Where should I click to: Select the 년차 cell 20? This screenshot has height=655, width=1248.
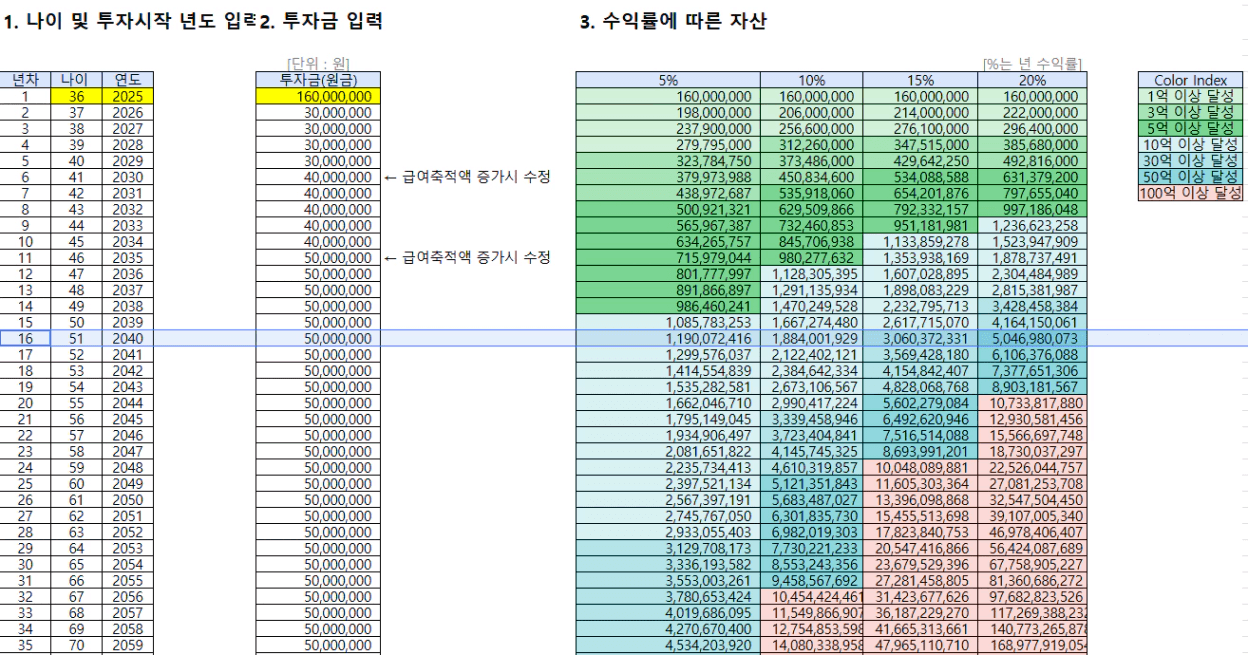pos(25,402)
